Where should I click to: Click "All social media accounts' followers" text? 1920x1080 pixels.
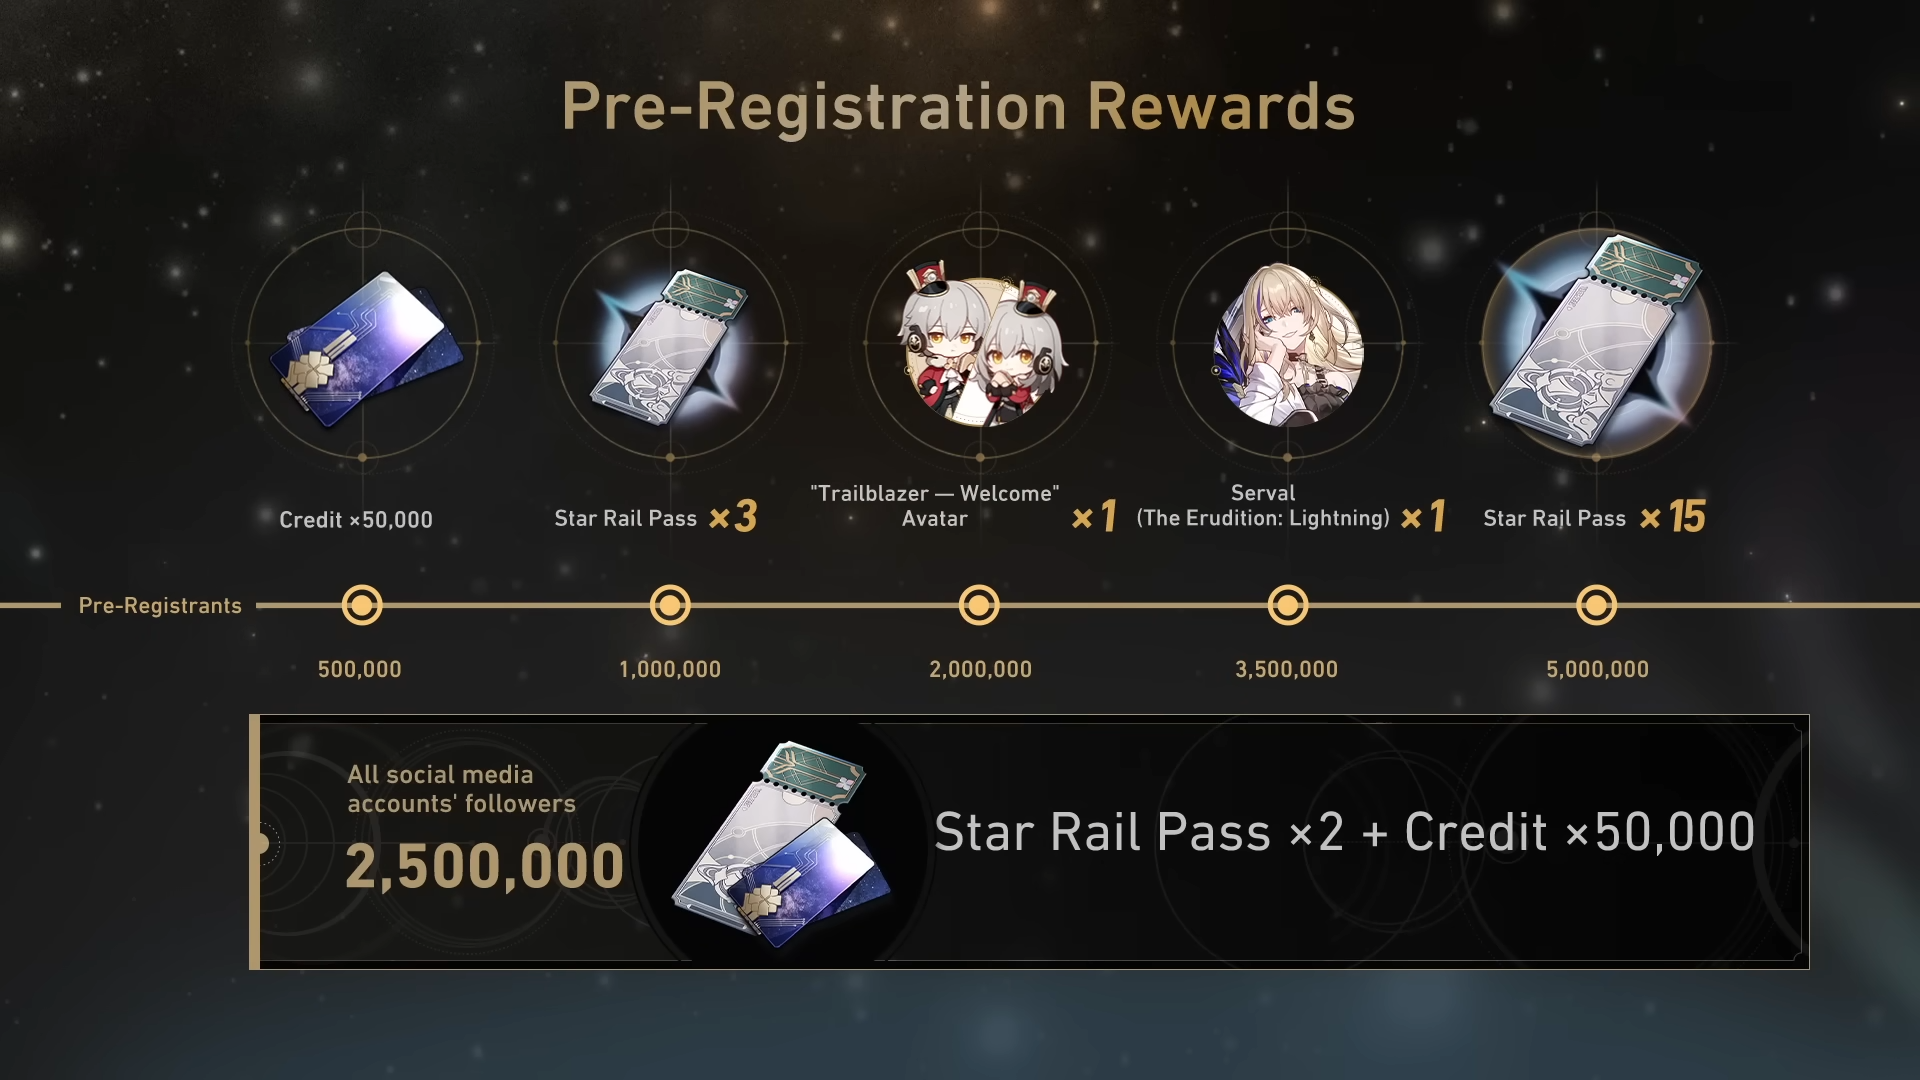point(461,789)
